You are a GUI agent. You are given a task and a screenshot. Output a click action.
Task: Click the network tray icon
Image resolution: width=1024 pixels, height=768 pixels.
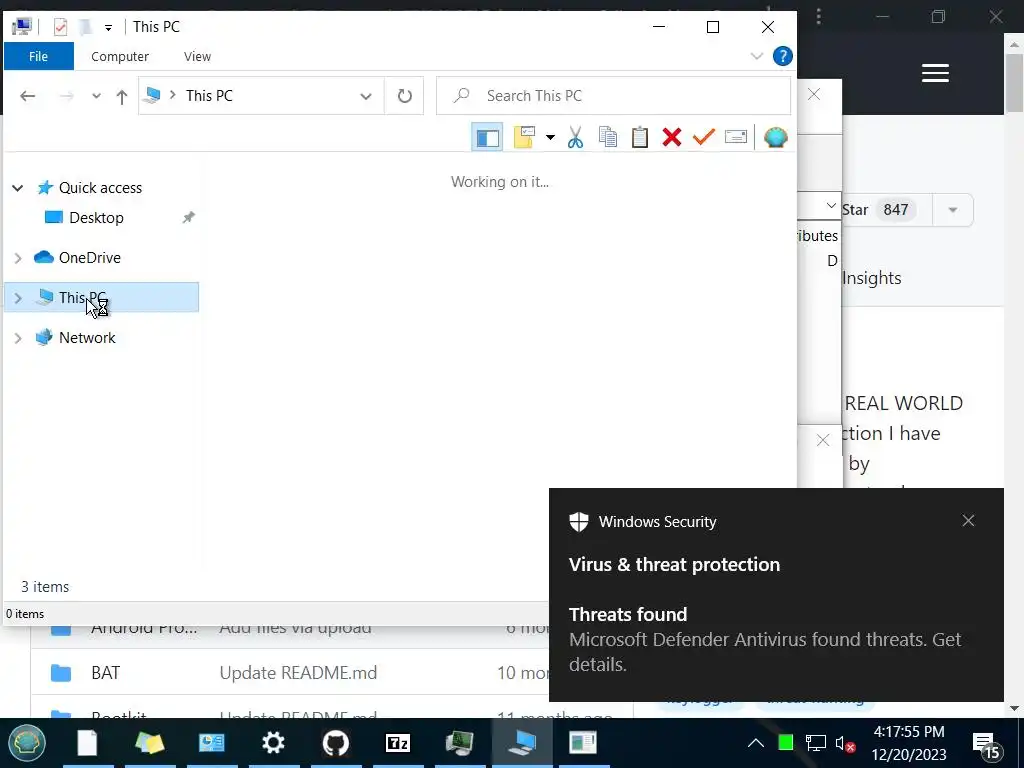[x=816, y=743]
